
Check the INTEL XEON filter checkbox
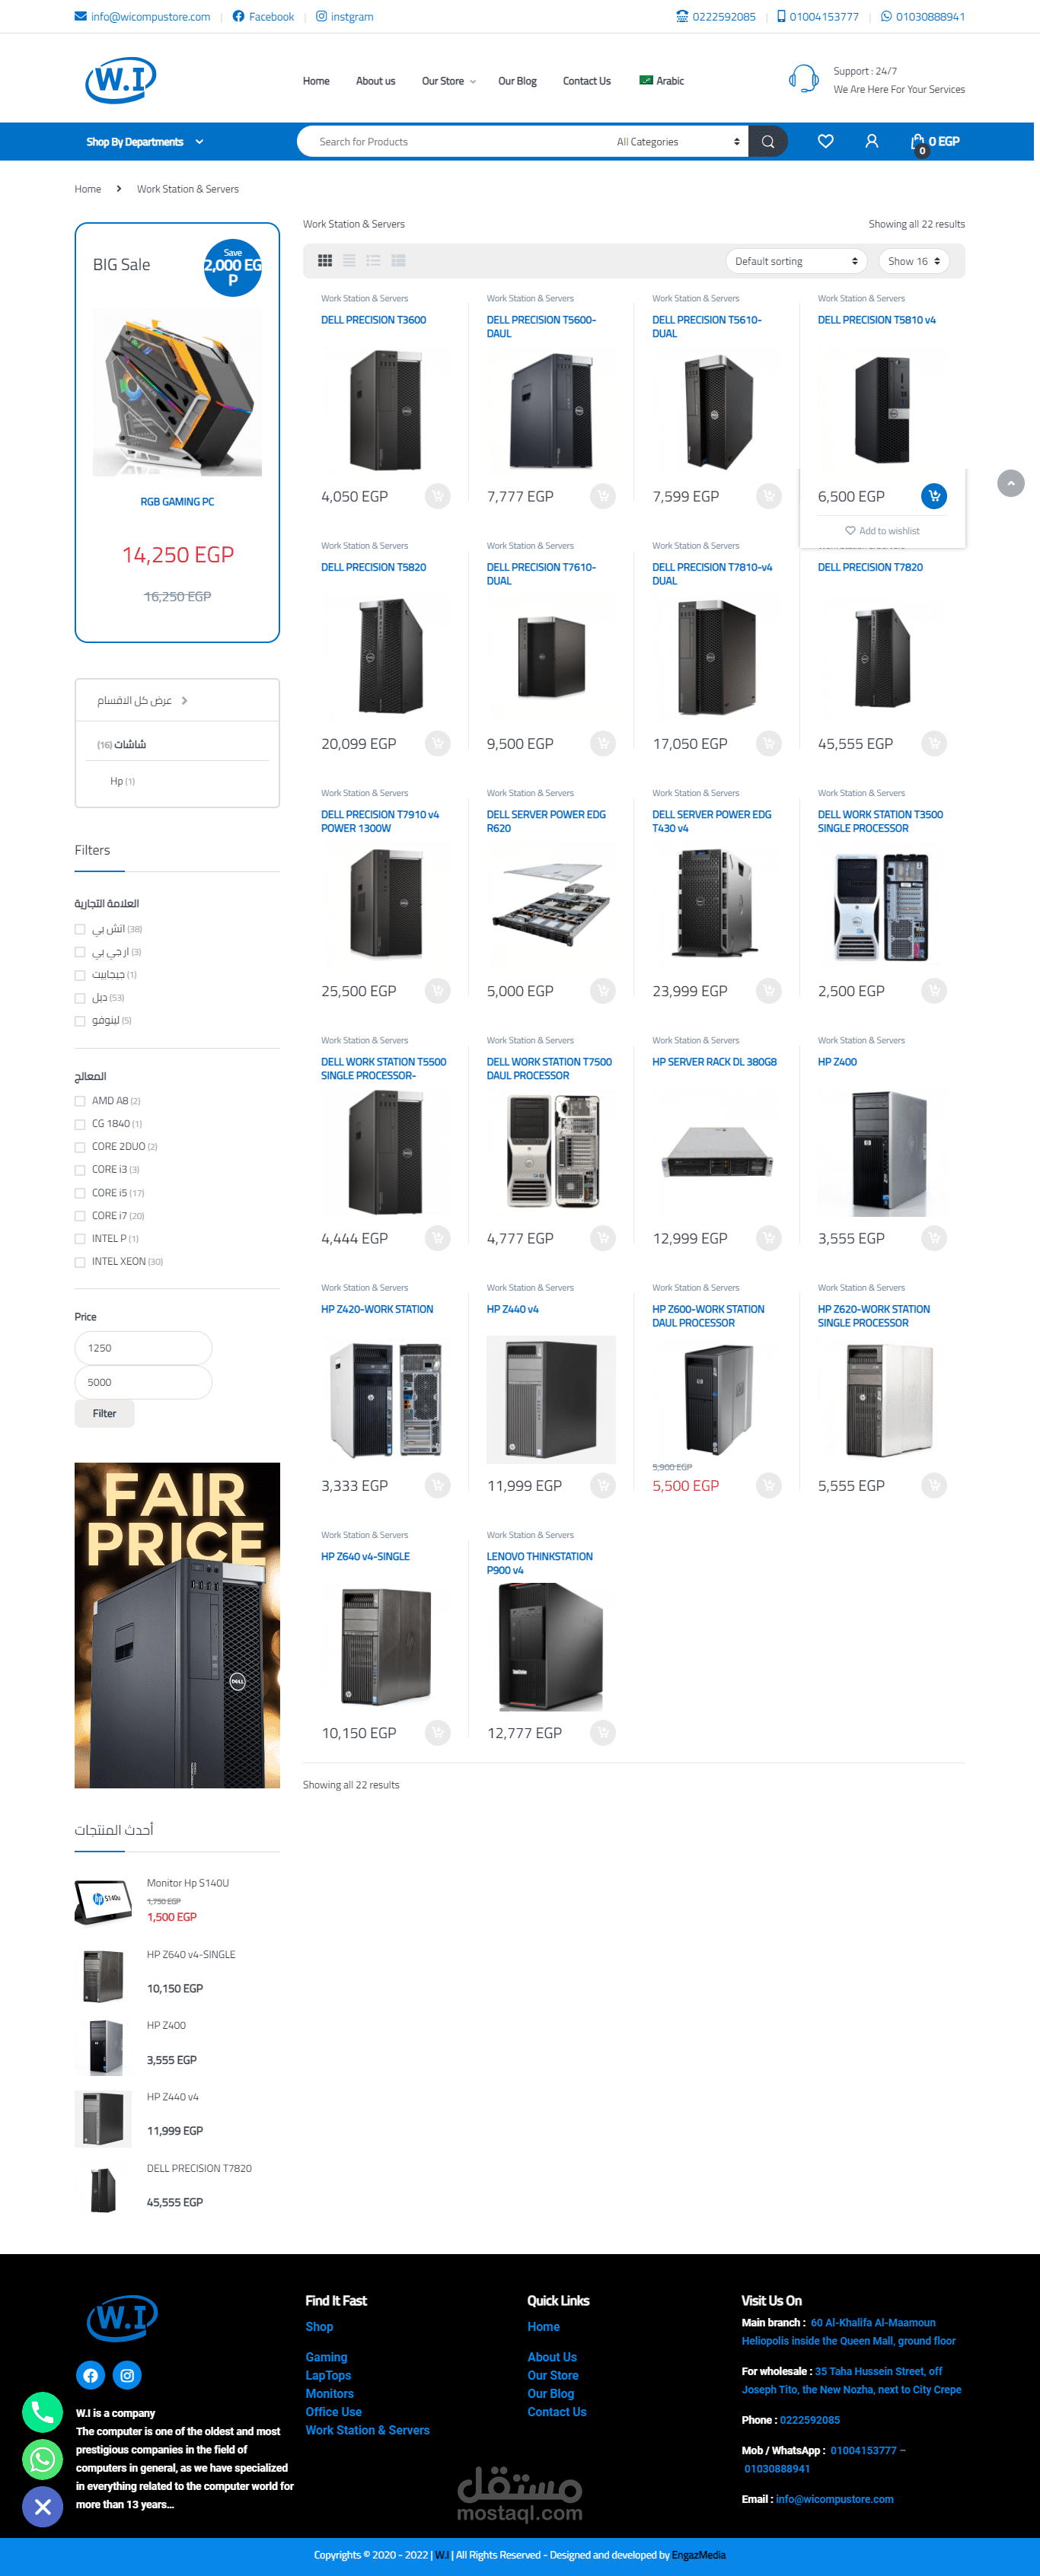[x=80, y=1262]
